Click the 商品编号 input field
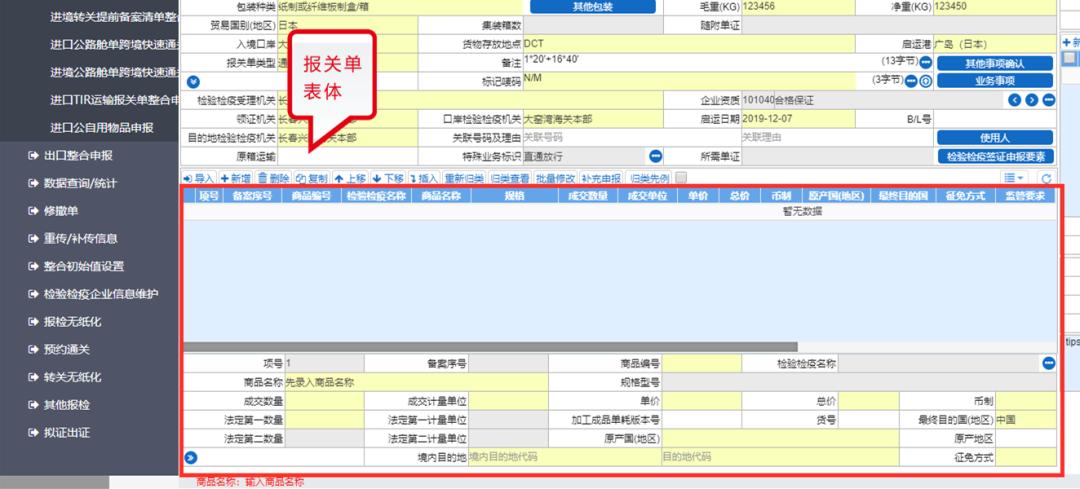This screenshot has width=1080, height=489. (x=702, y=364)
